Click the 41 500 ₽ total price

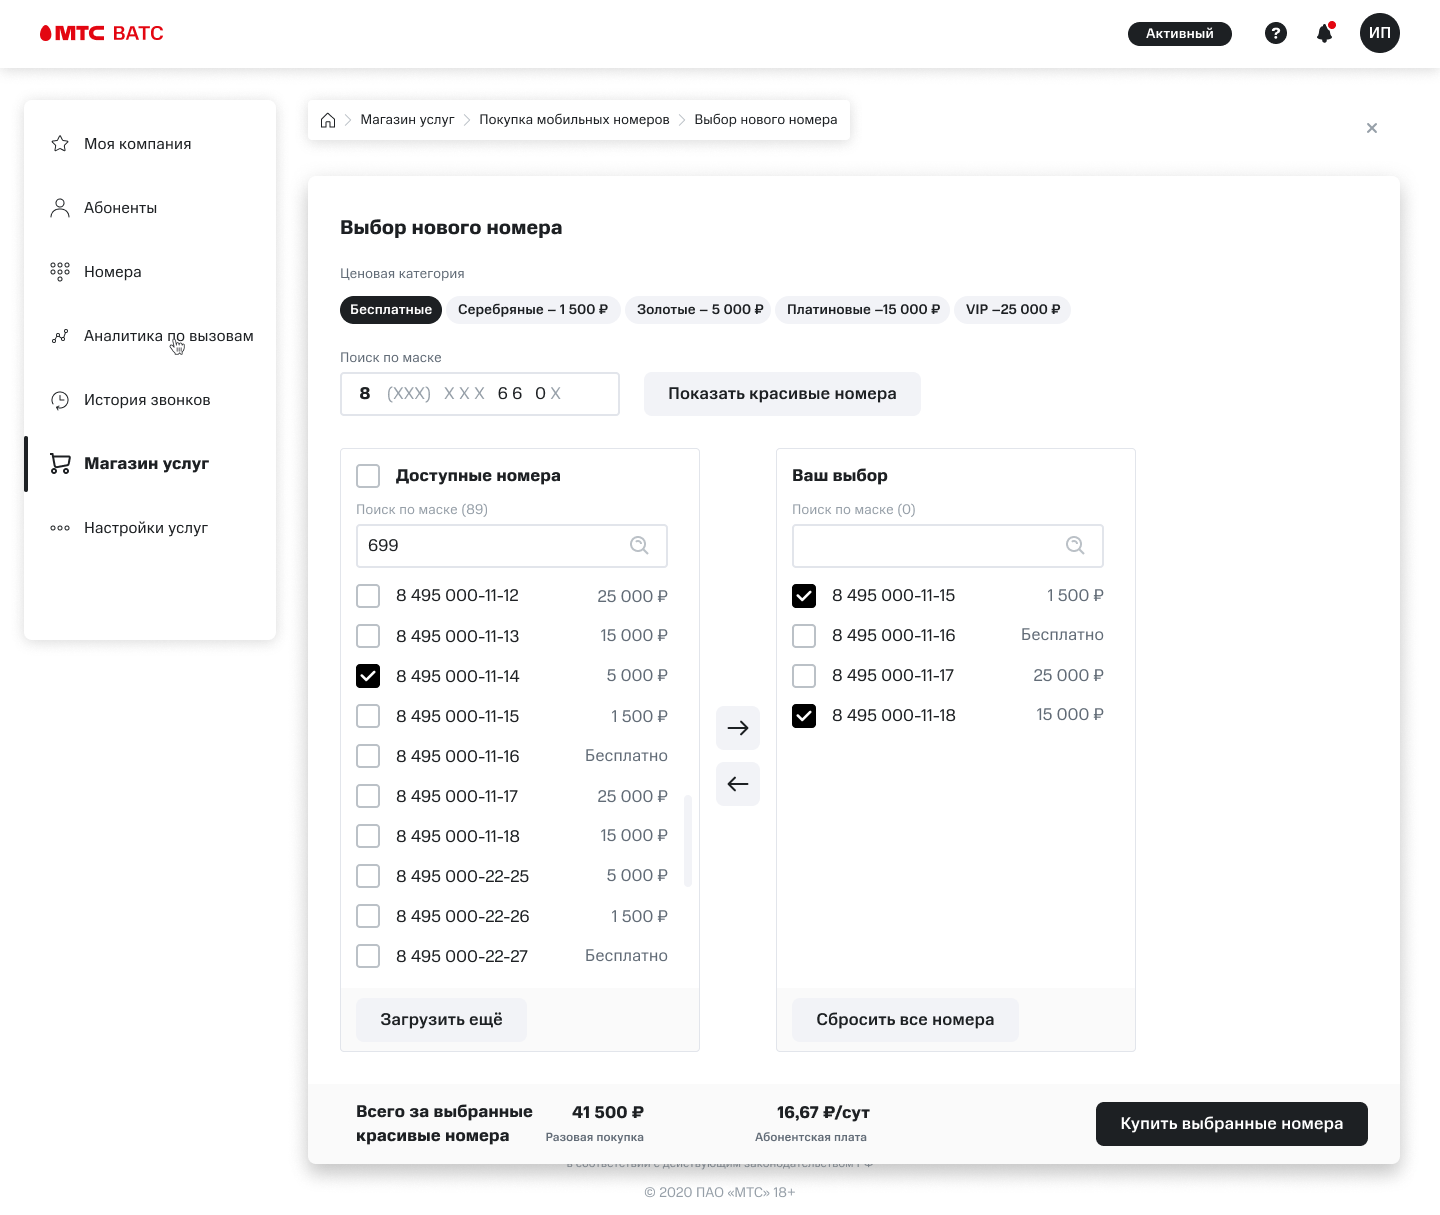click(x=608, y=1112)
